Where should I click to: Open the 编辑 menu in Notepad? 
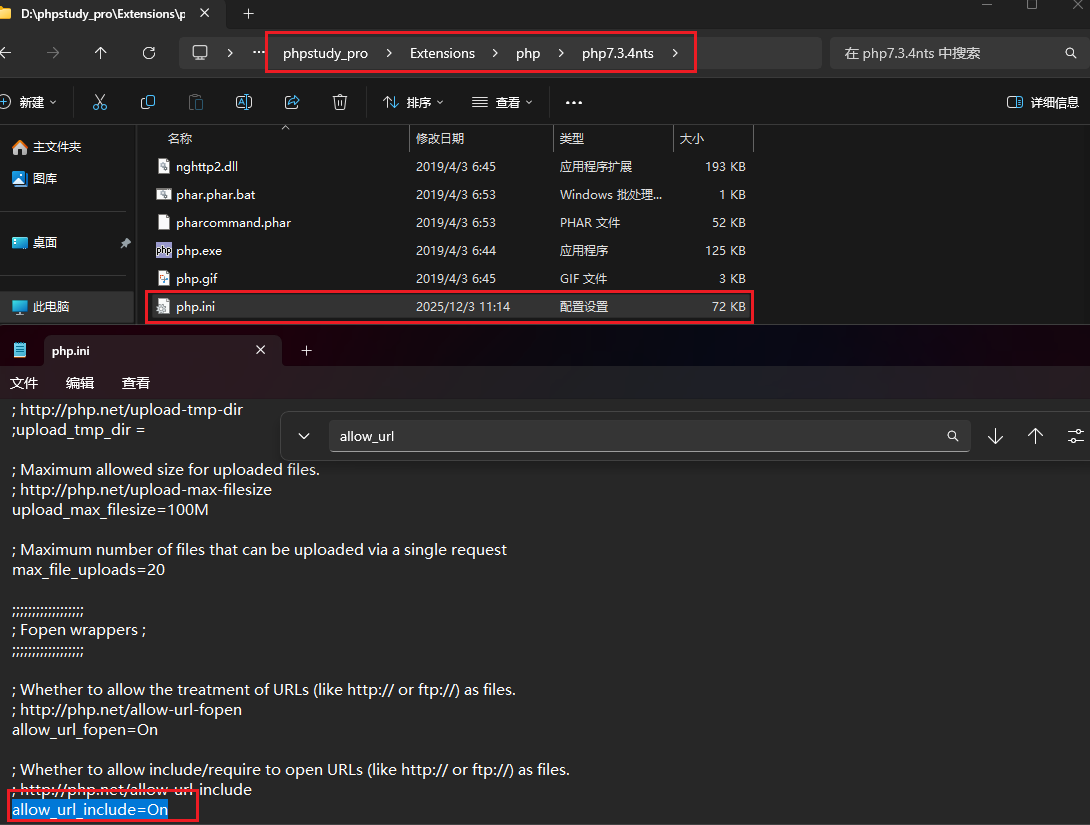coord(80,383)
